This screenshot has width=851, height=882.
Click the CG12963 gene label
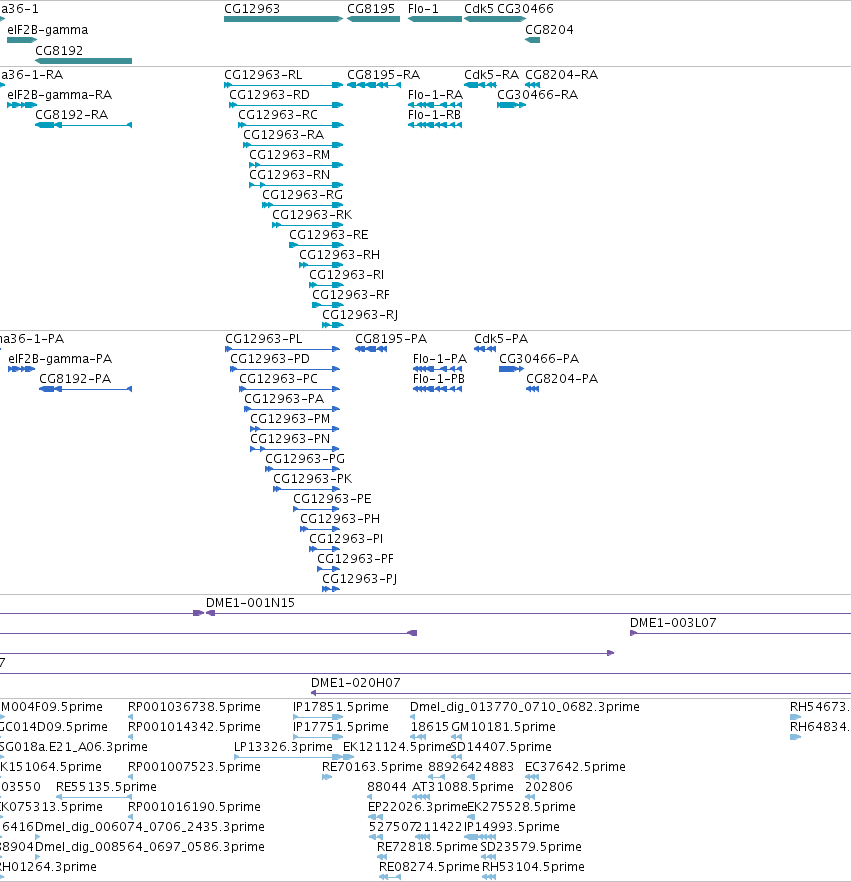(251, 8)
